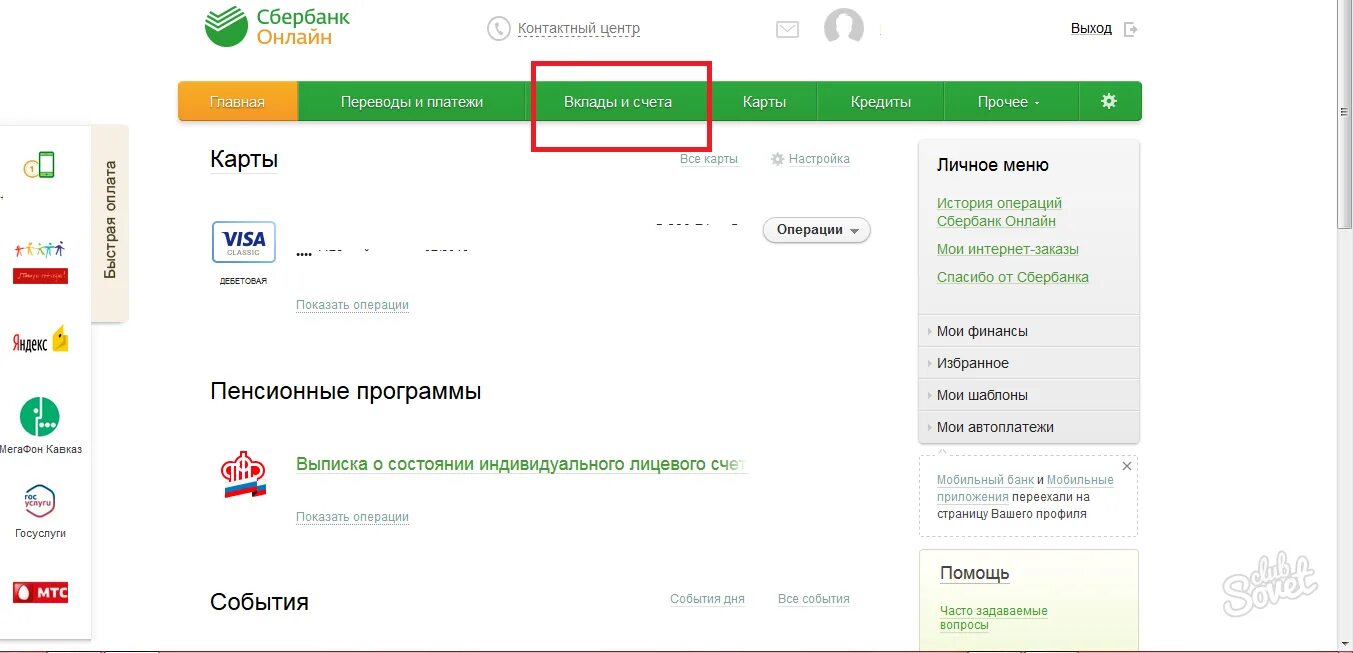1353x653 pixels.
Task: Click the Все события link
Action: [814, 599]
